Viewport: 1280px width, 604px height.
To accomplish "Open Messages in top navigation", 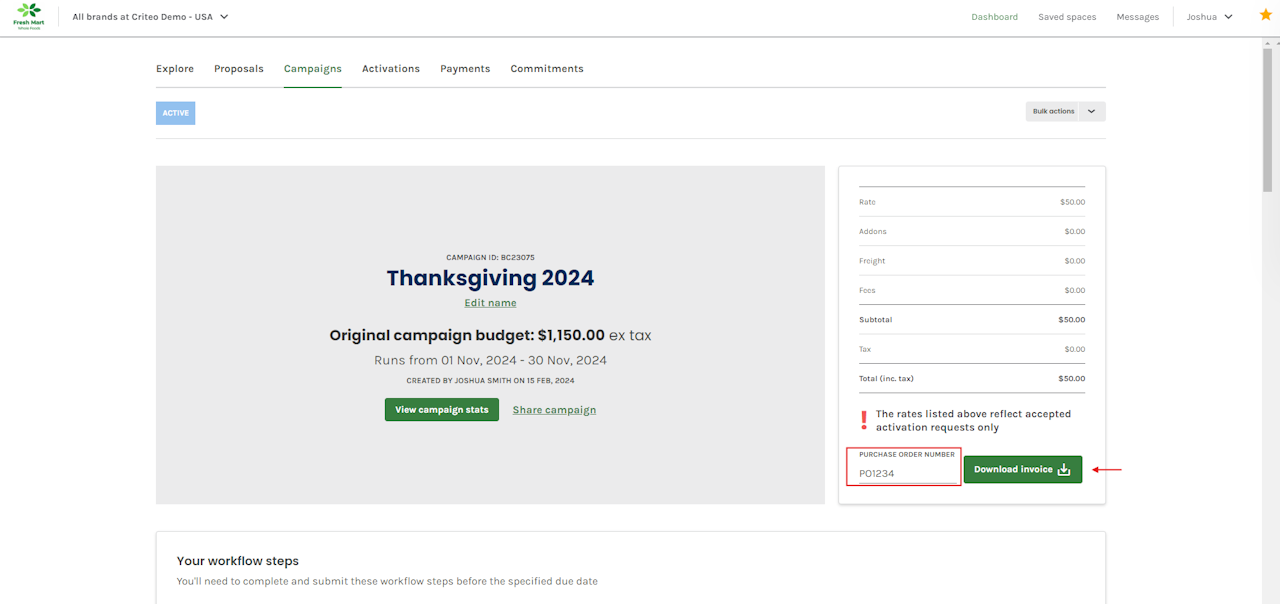I will click(x=1138, y=17).
